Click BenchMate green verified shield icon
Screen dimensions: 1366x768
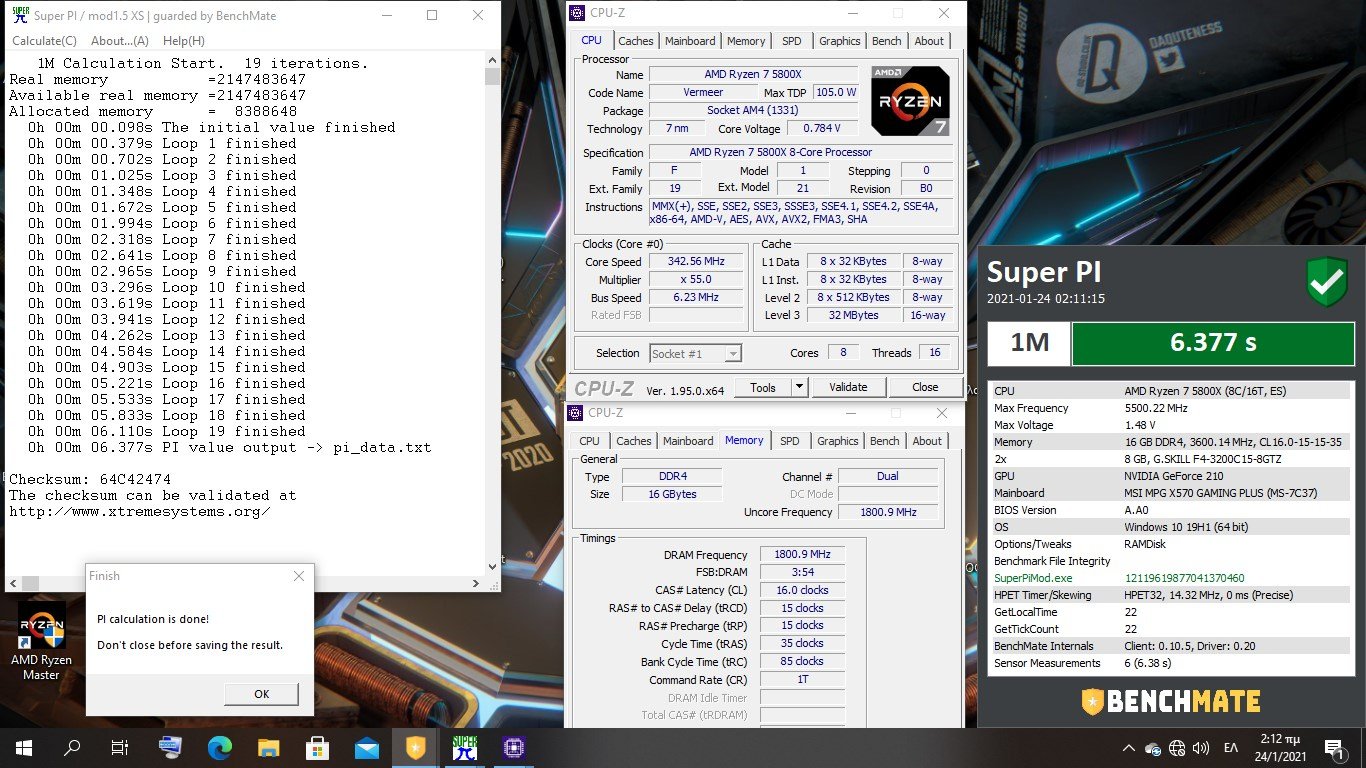[x=1327, y=281]
